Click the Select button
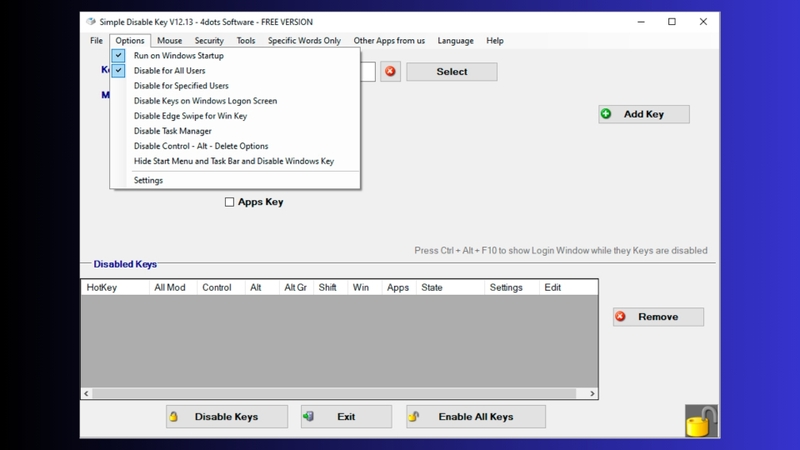The width and height of the screenshot is (800, 450). [x=452, y=71]
